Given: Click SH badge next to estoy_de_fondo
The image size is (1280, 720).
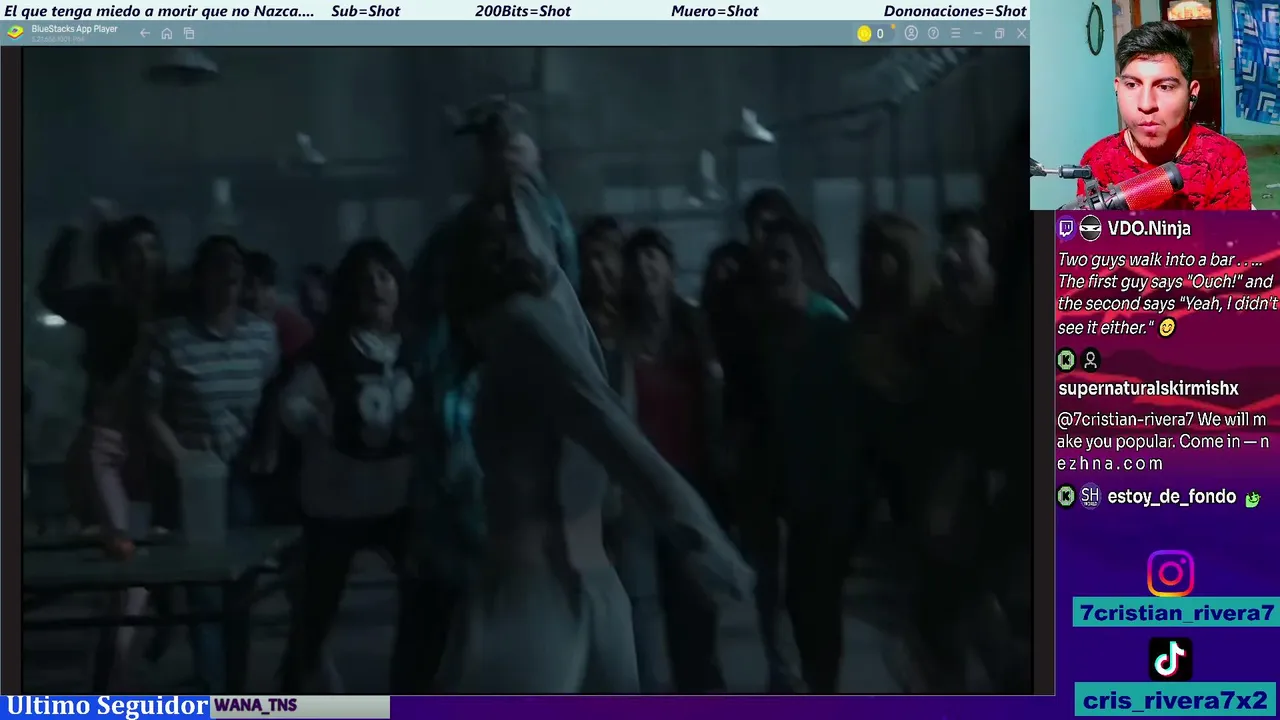Looking at the screenshot, I should point(1090,496).
